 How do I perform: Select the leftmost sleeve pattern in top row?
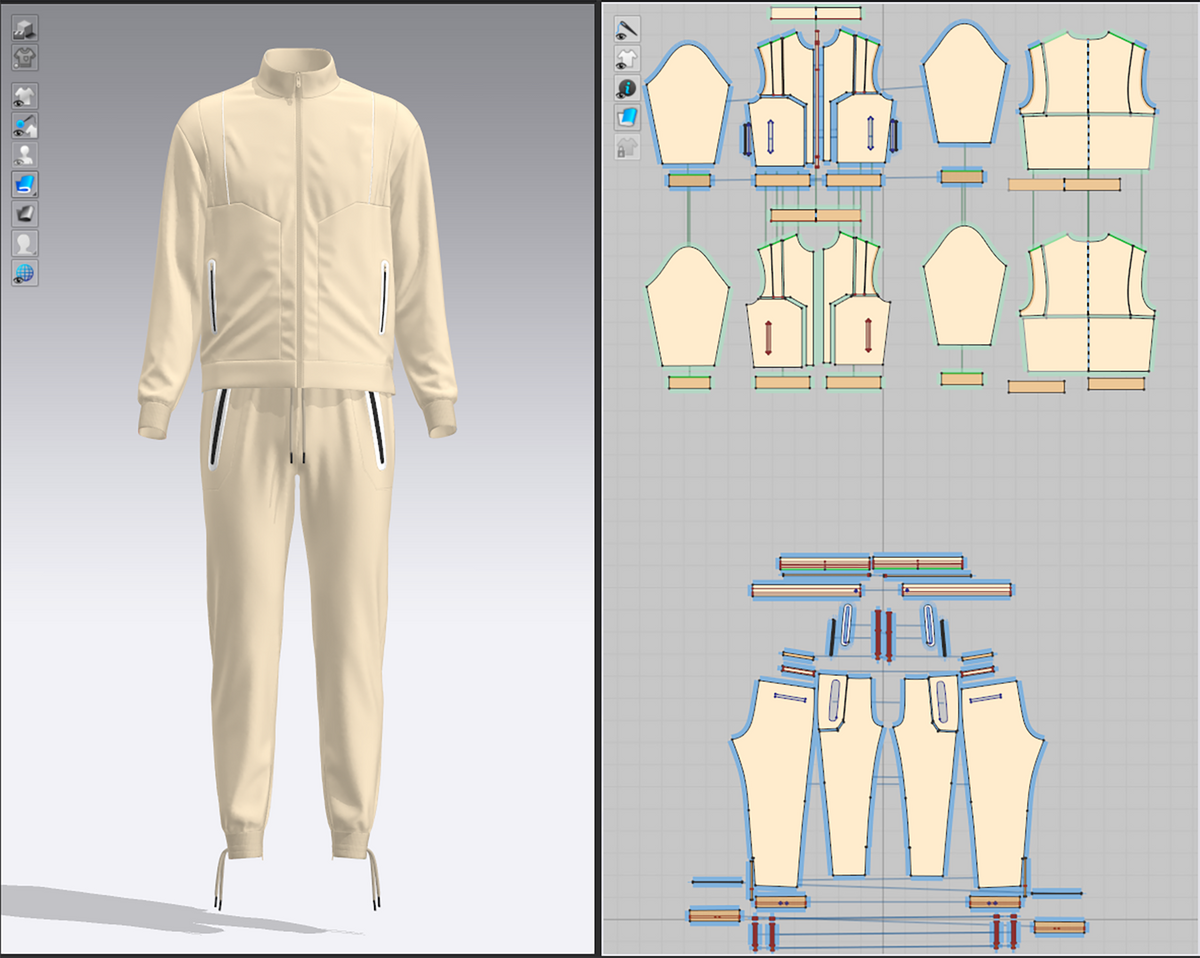pyautogui.click(x=688, y=106)
